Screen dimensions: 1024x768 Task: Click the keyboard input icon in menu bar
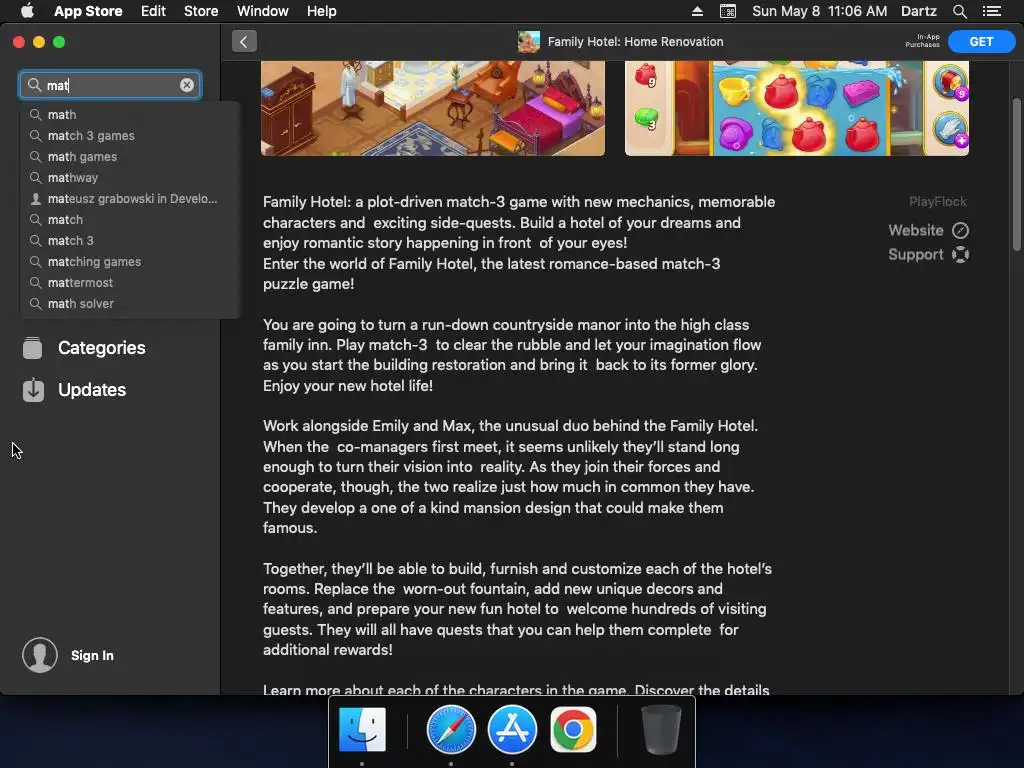point(728,11)
